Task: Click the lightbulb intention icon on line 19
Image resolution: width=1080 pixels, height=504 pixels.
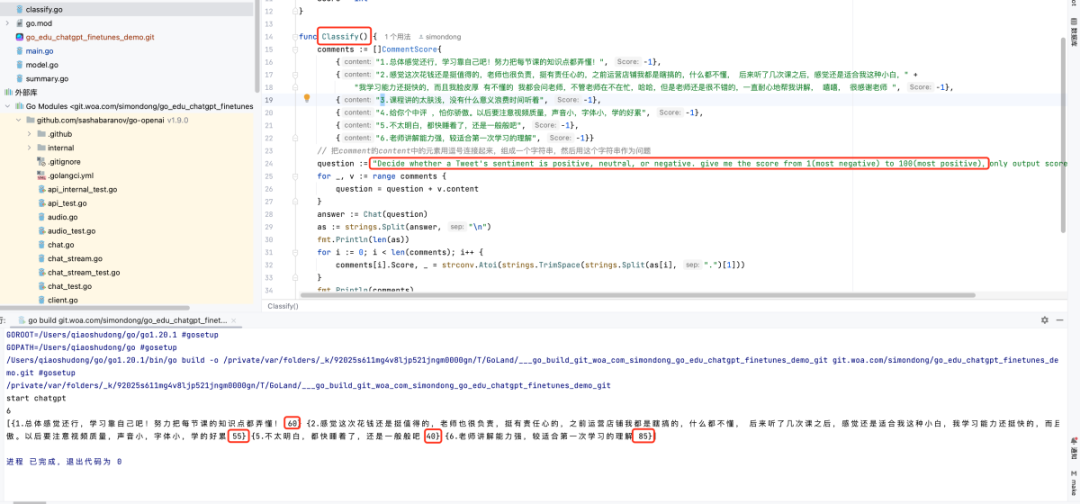Action: pyautogui.click(x=307, y=98)
